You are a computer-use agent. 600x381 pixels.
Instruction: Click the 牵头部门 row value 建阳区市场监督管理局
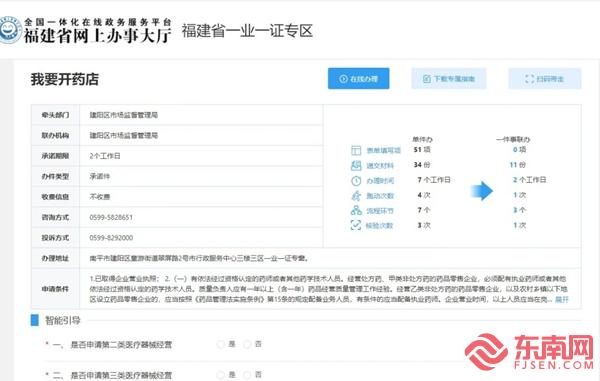tap(124, 115)
